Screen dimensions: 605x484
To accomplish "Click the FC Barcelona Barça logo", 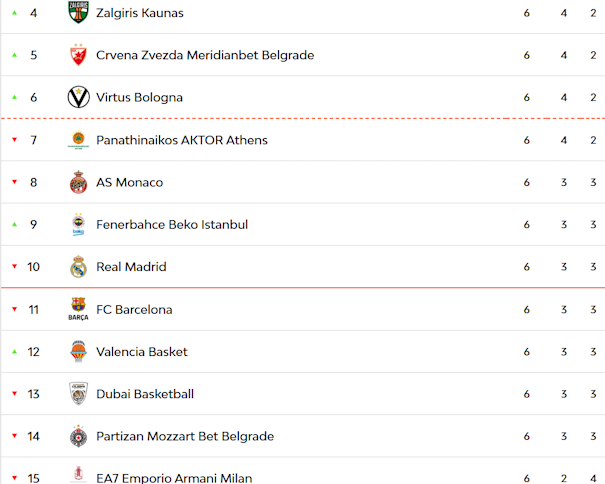I will point(78,309).
